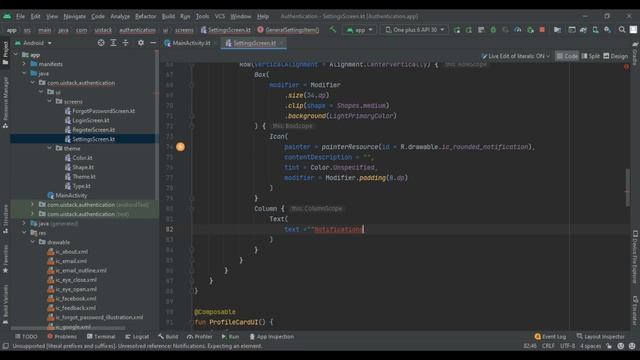Open Resource Manager sidebar button

(5, 102)
